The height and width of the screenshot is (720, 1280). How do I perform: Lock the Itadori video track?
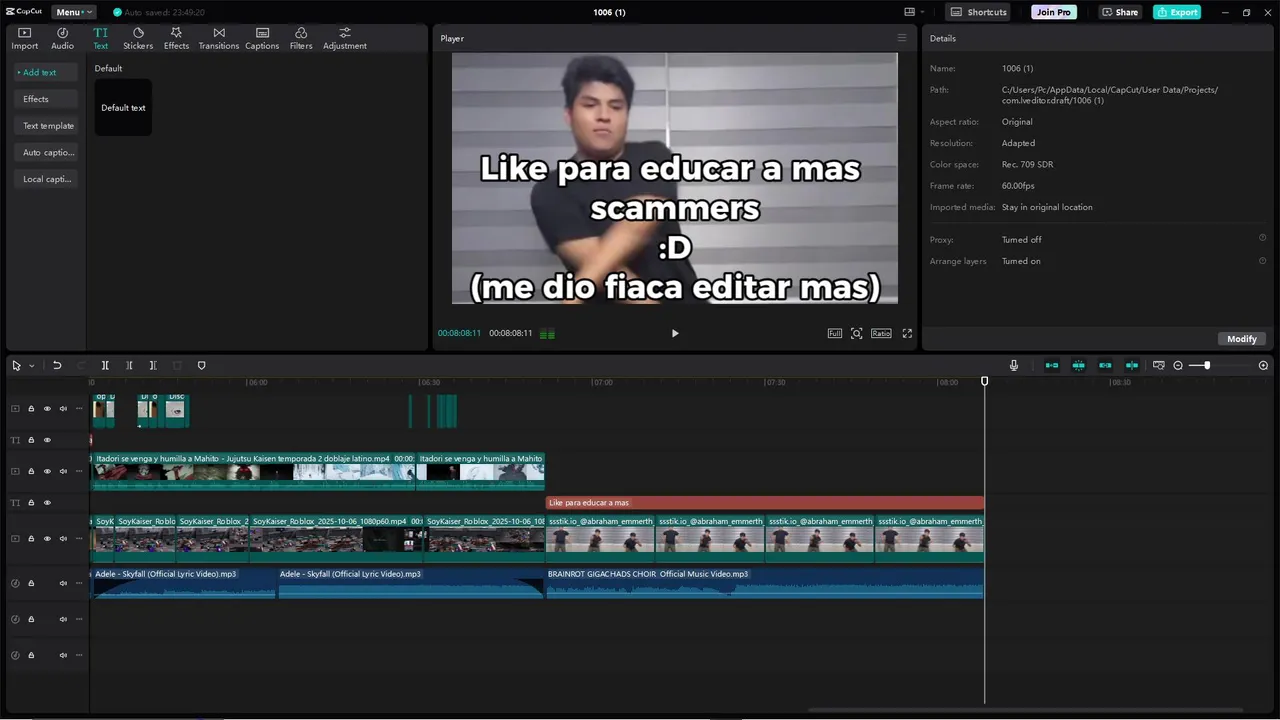(x=31, y=471)
